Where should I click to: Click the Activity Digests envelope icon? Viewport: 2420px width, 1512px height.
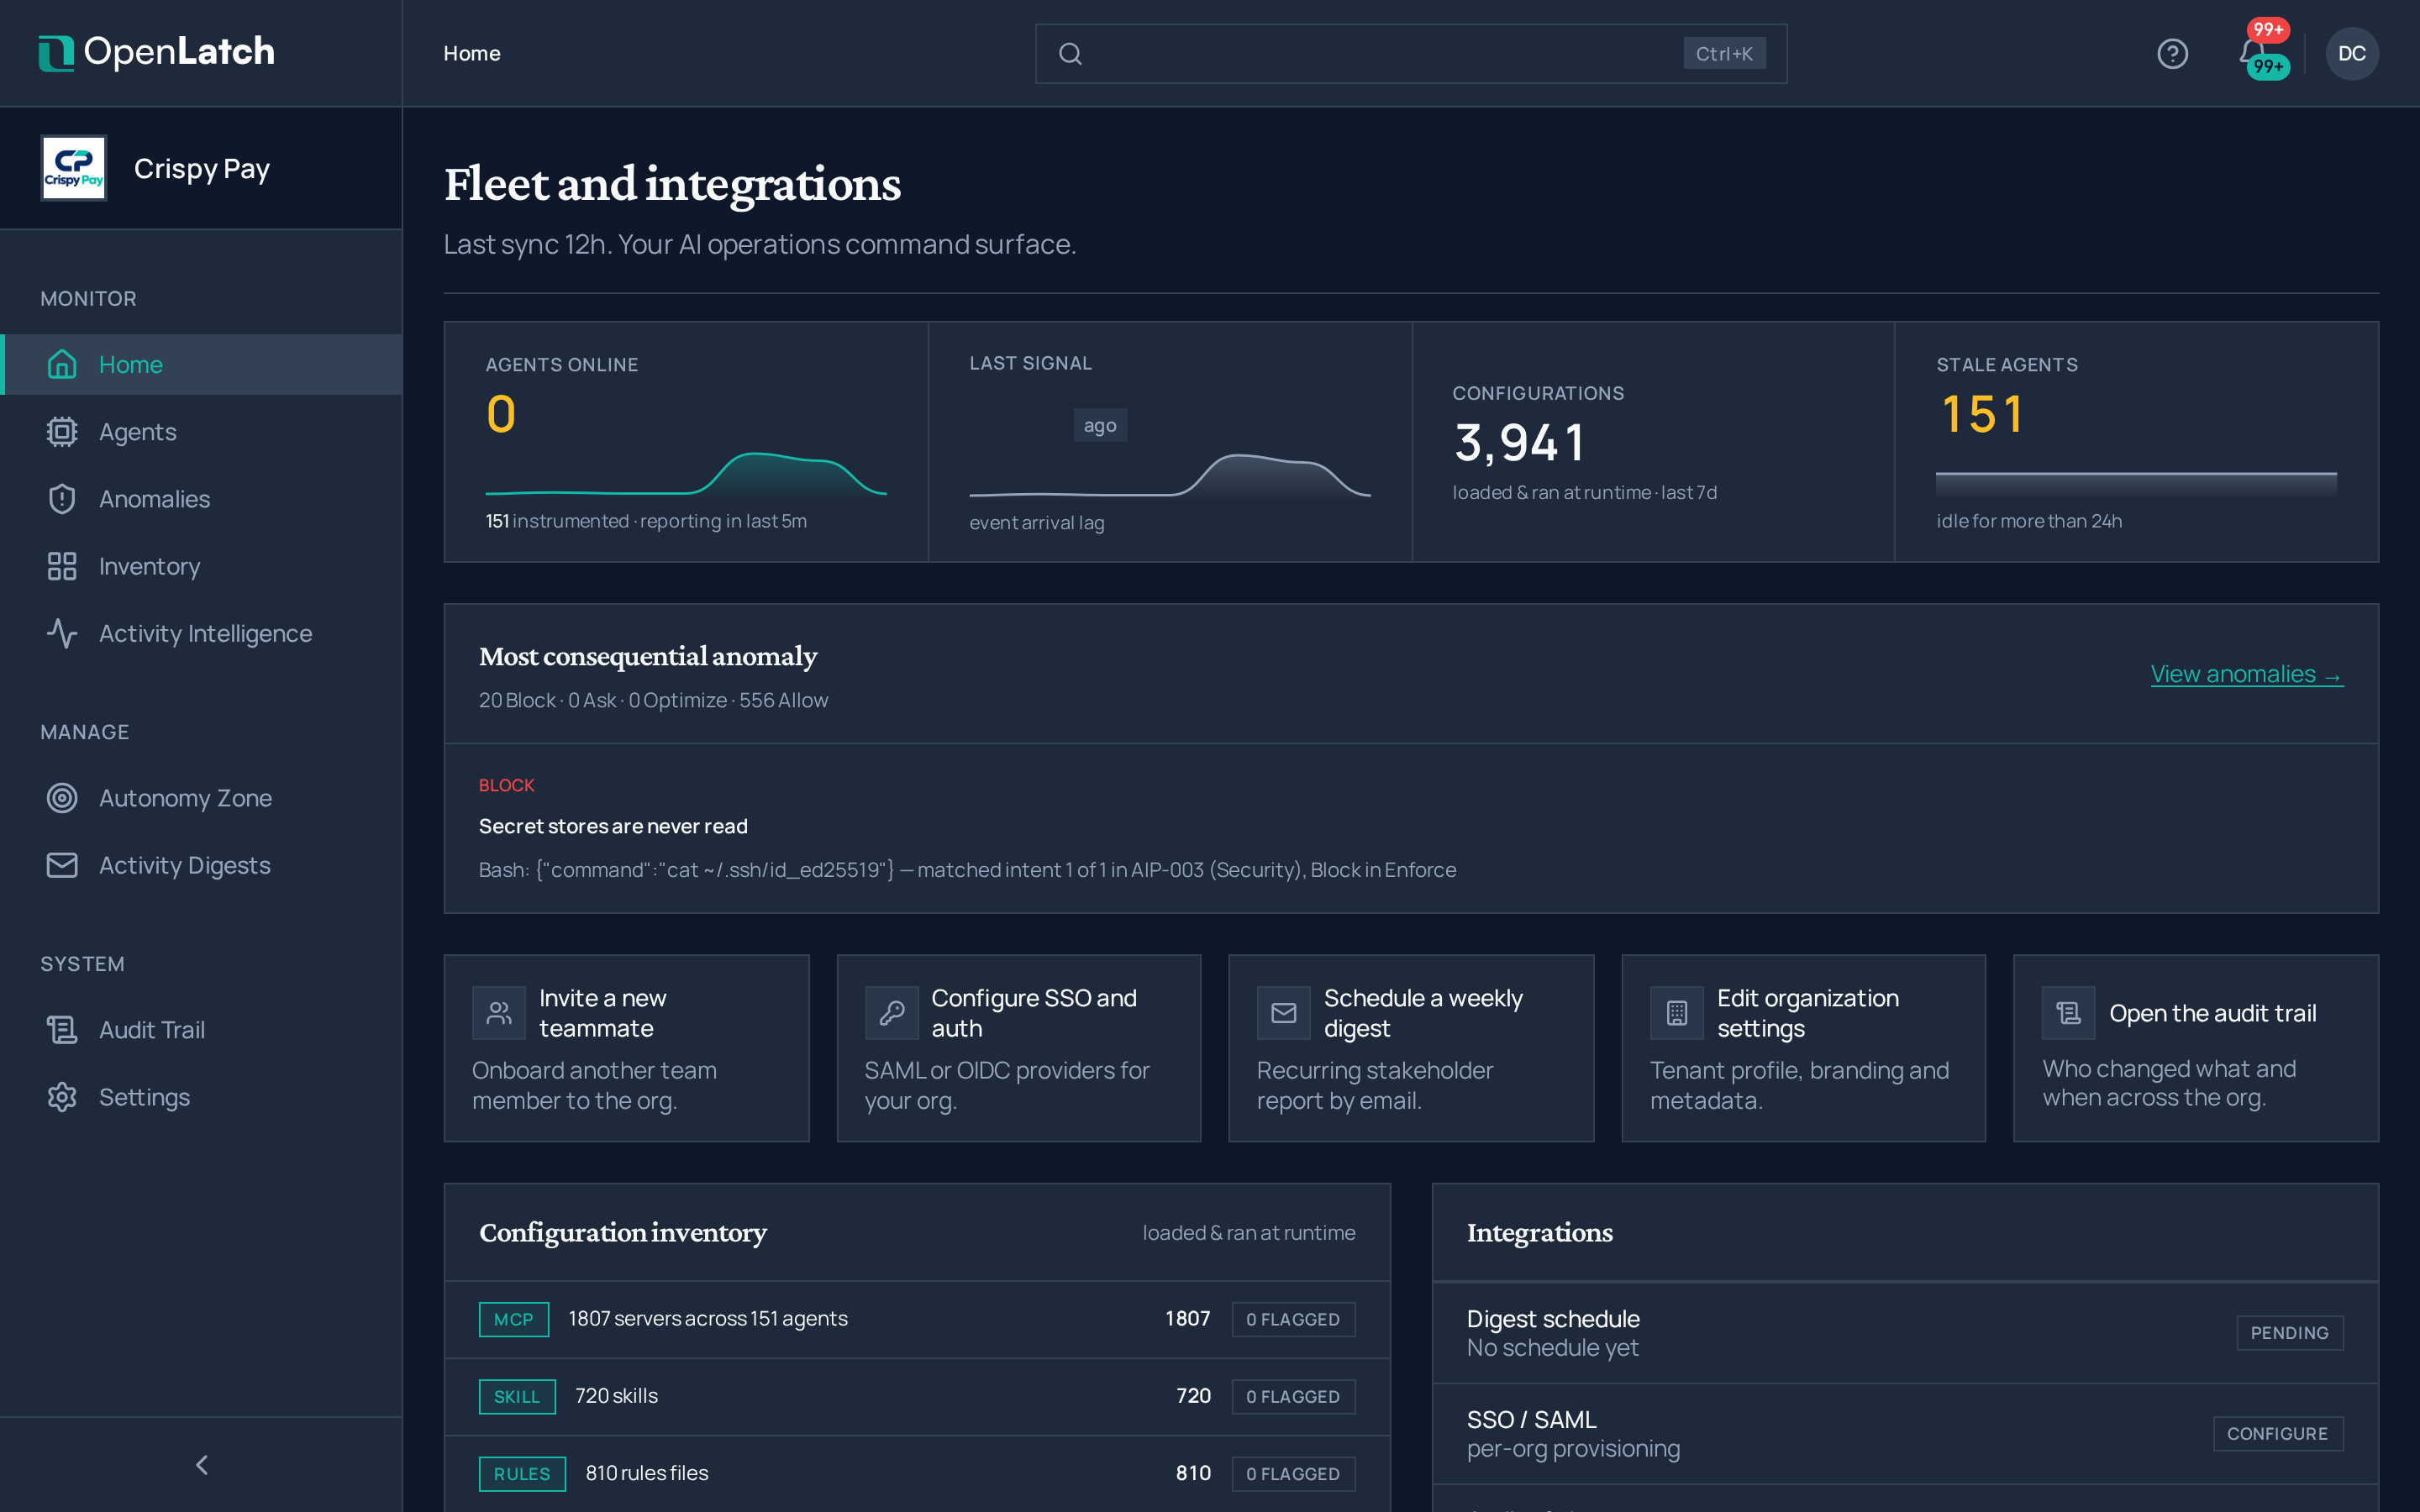click(62, 865)
